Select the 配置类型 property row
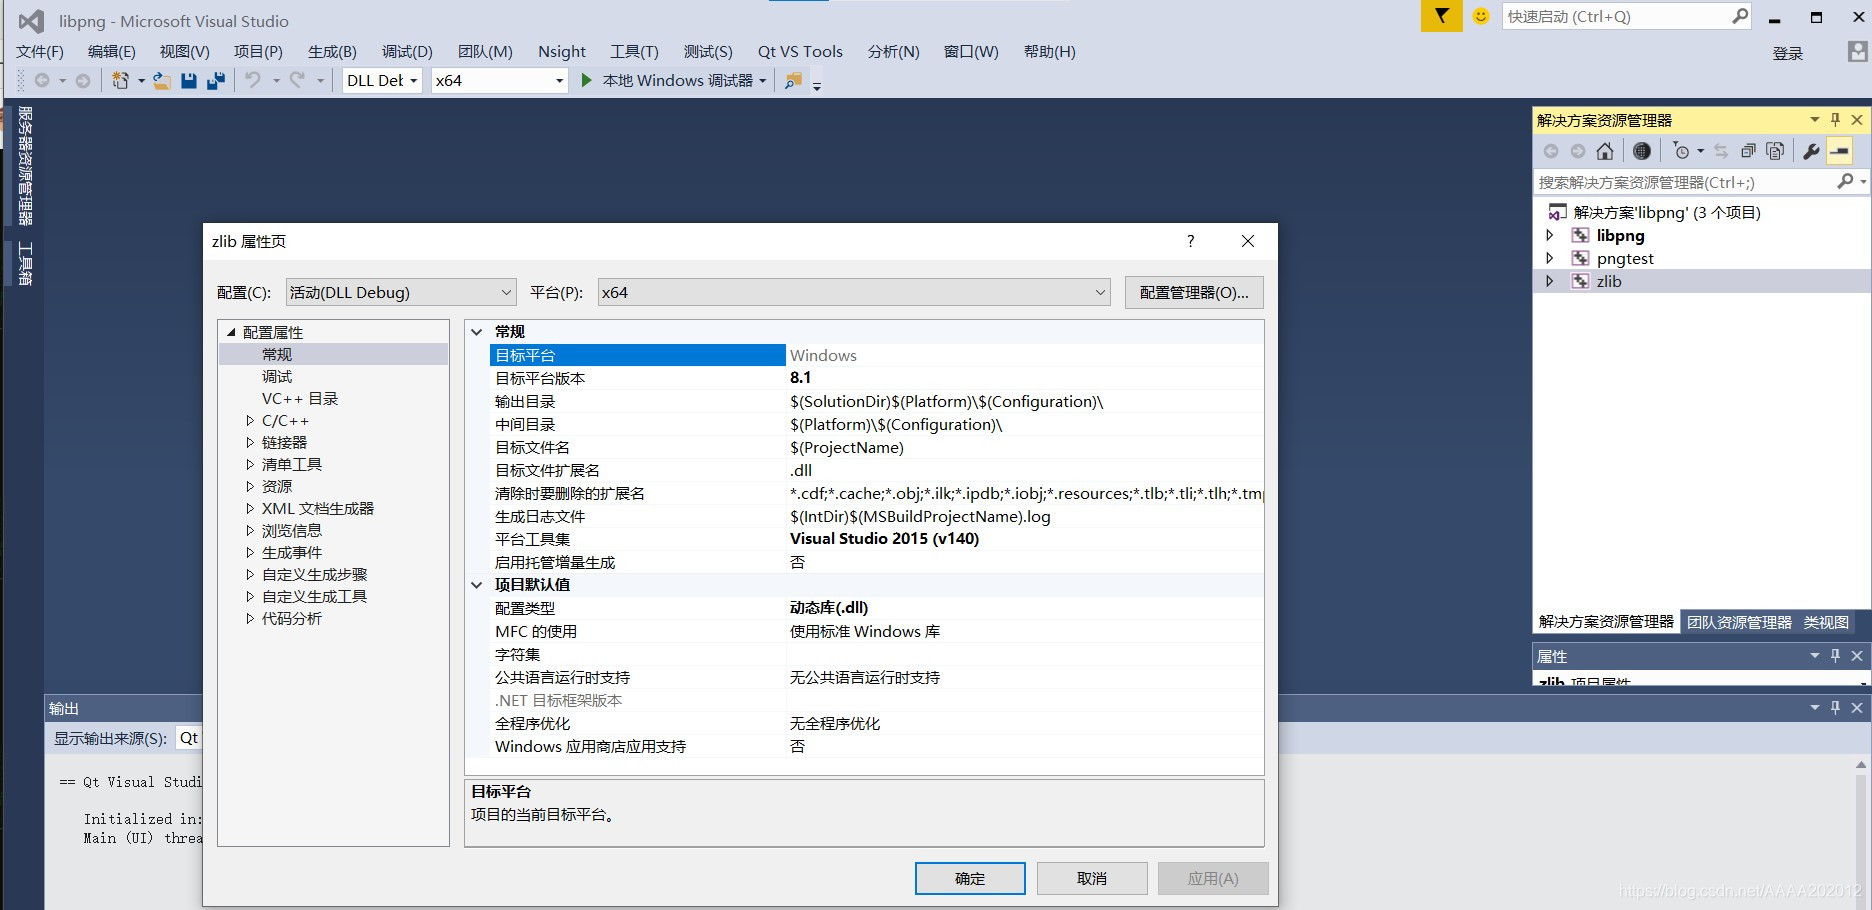Viewport: 1872px width, 910px height. click(x=876, y=608)
